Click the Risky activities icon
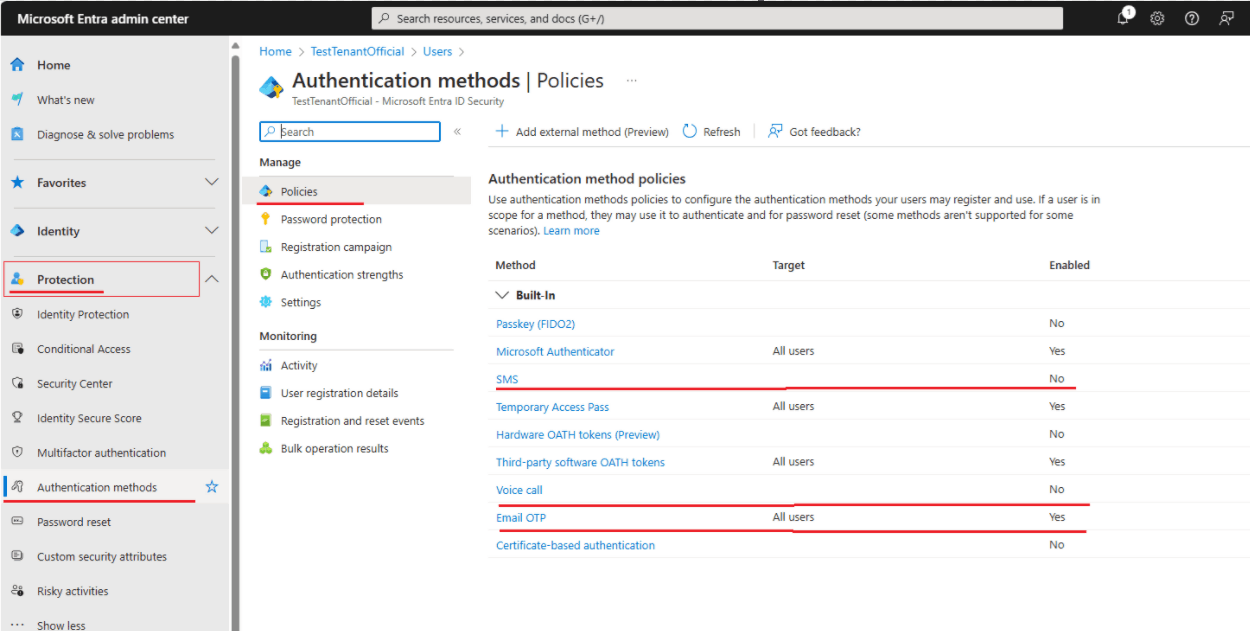This screenshot has height=631, width=1250. (x=17, y=591)
